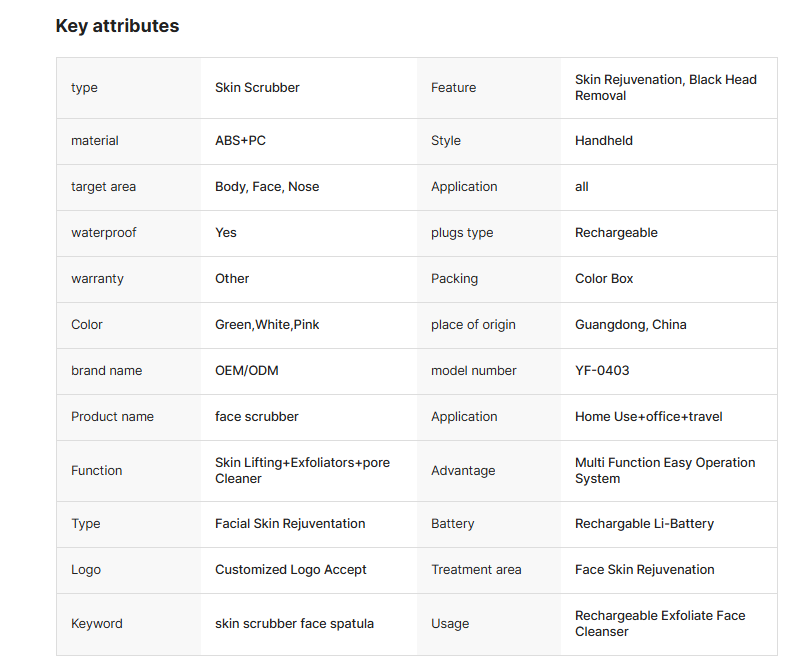
Task: Click the "Home Use+office+travel" application value
Action: [x=648, y=417]
